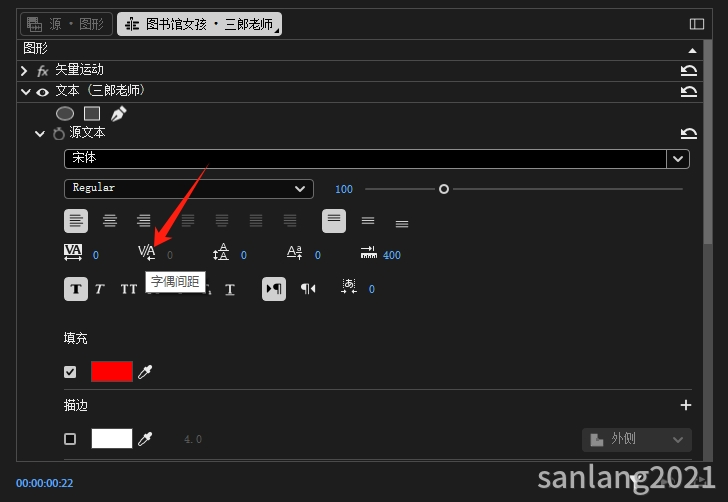Open the Regular font style dropdown
This screenshot has height=502, width=728.
click(188, 189)
